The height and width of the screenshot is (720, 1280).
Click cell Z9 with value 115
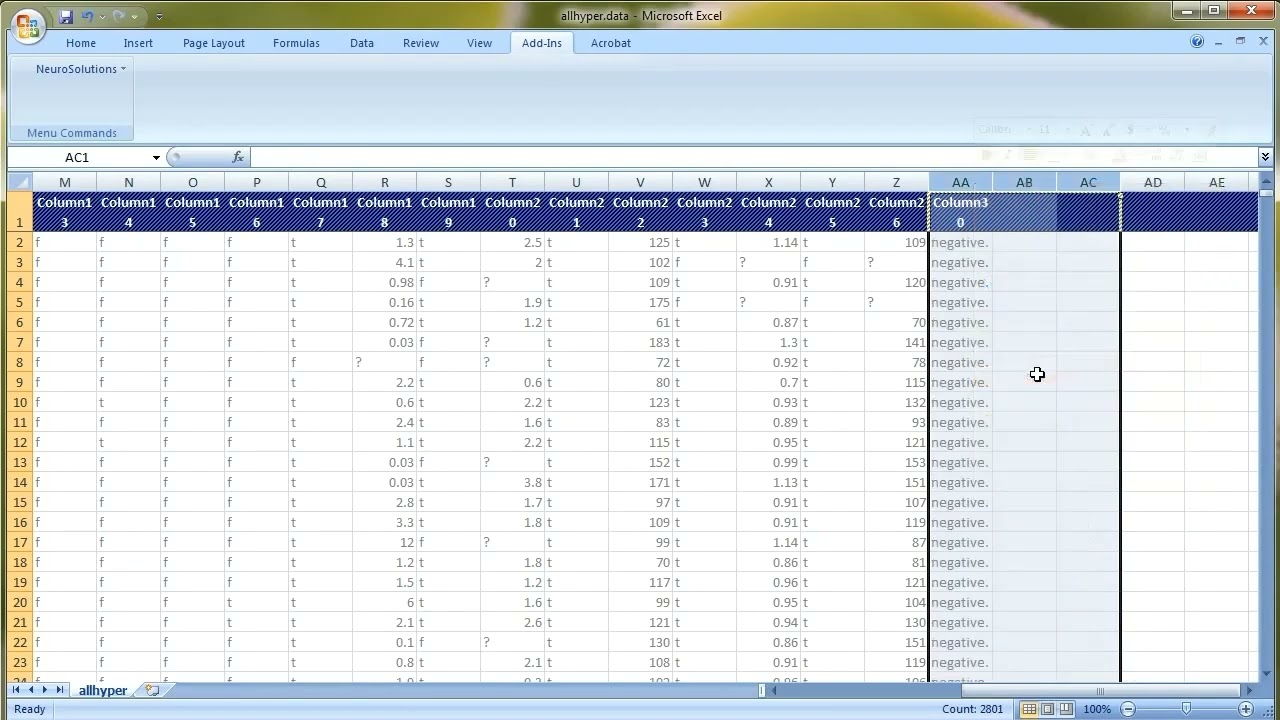[897, 382]
